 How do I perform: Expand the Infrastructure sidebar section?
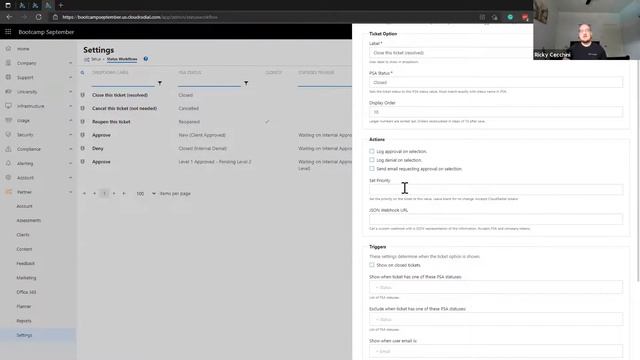(70, 106)
